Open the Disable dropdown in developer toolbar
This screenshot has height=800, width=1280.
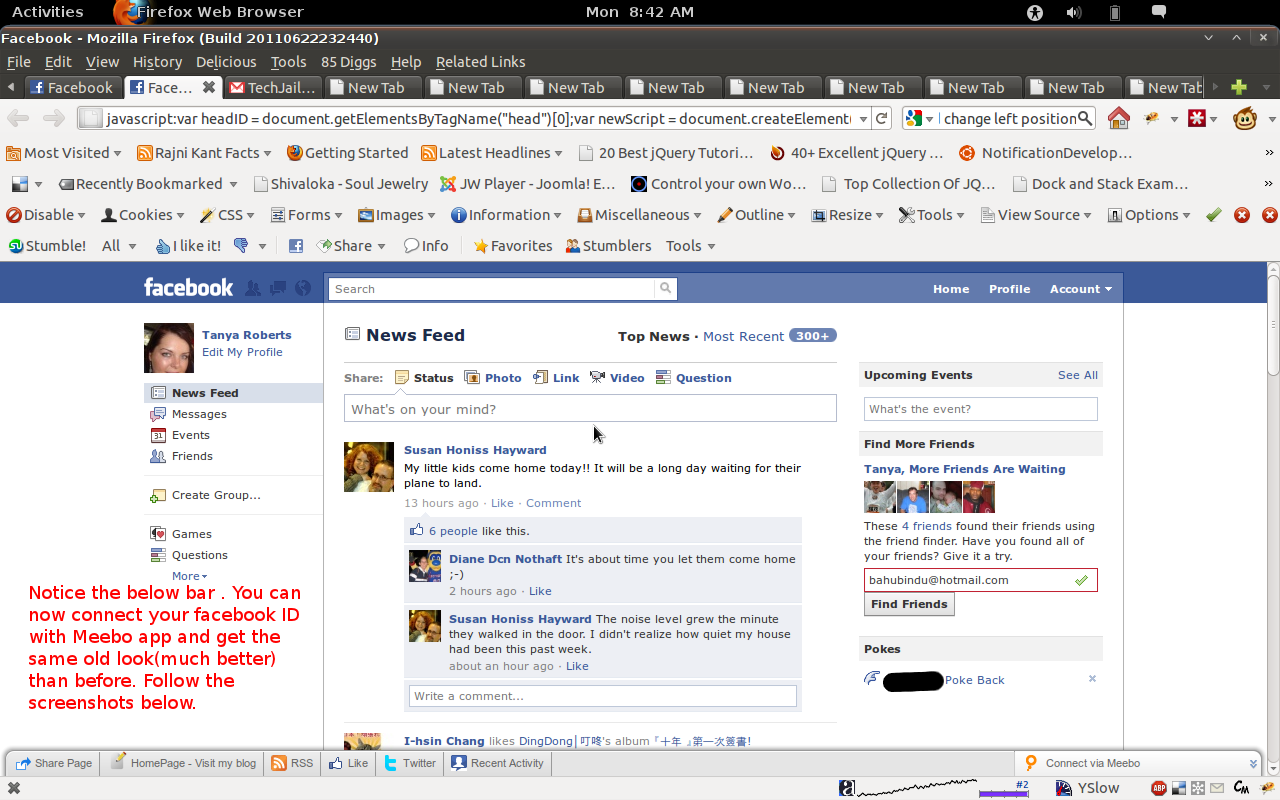point(47,215)
